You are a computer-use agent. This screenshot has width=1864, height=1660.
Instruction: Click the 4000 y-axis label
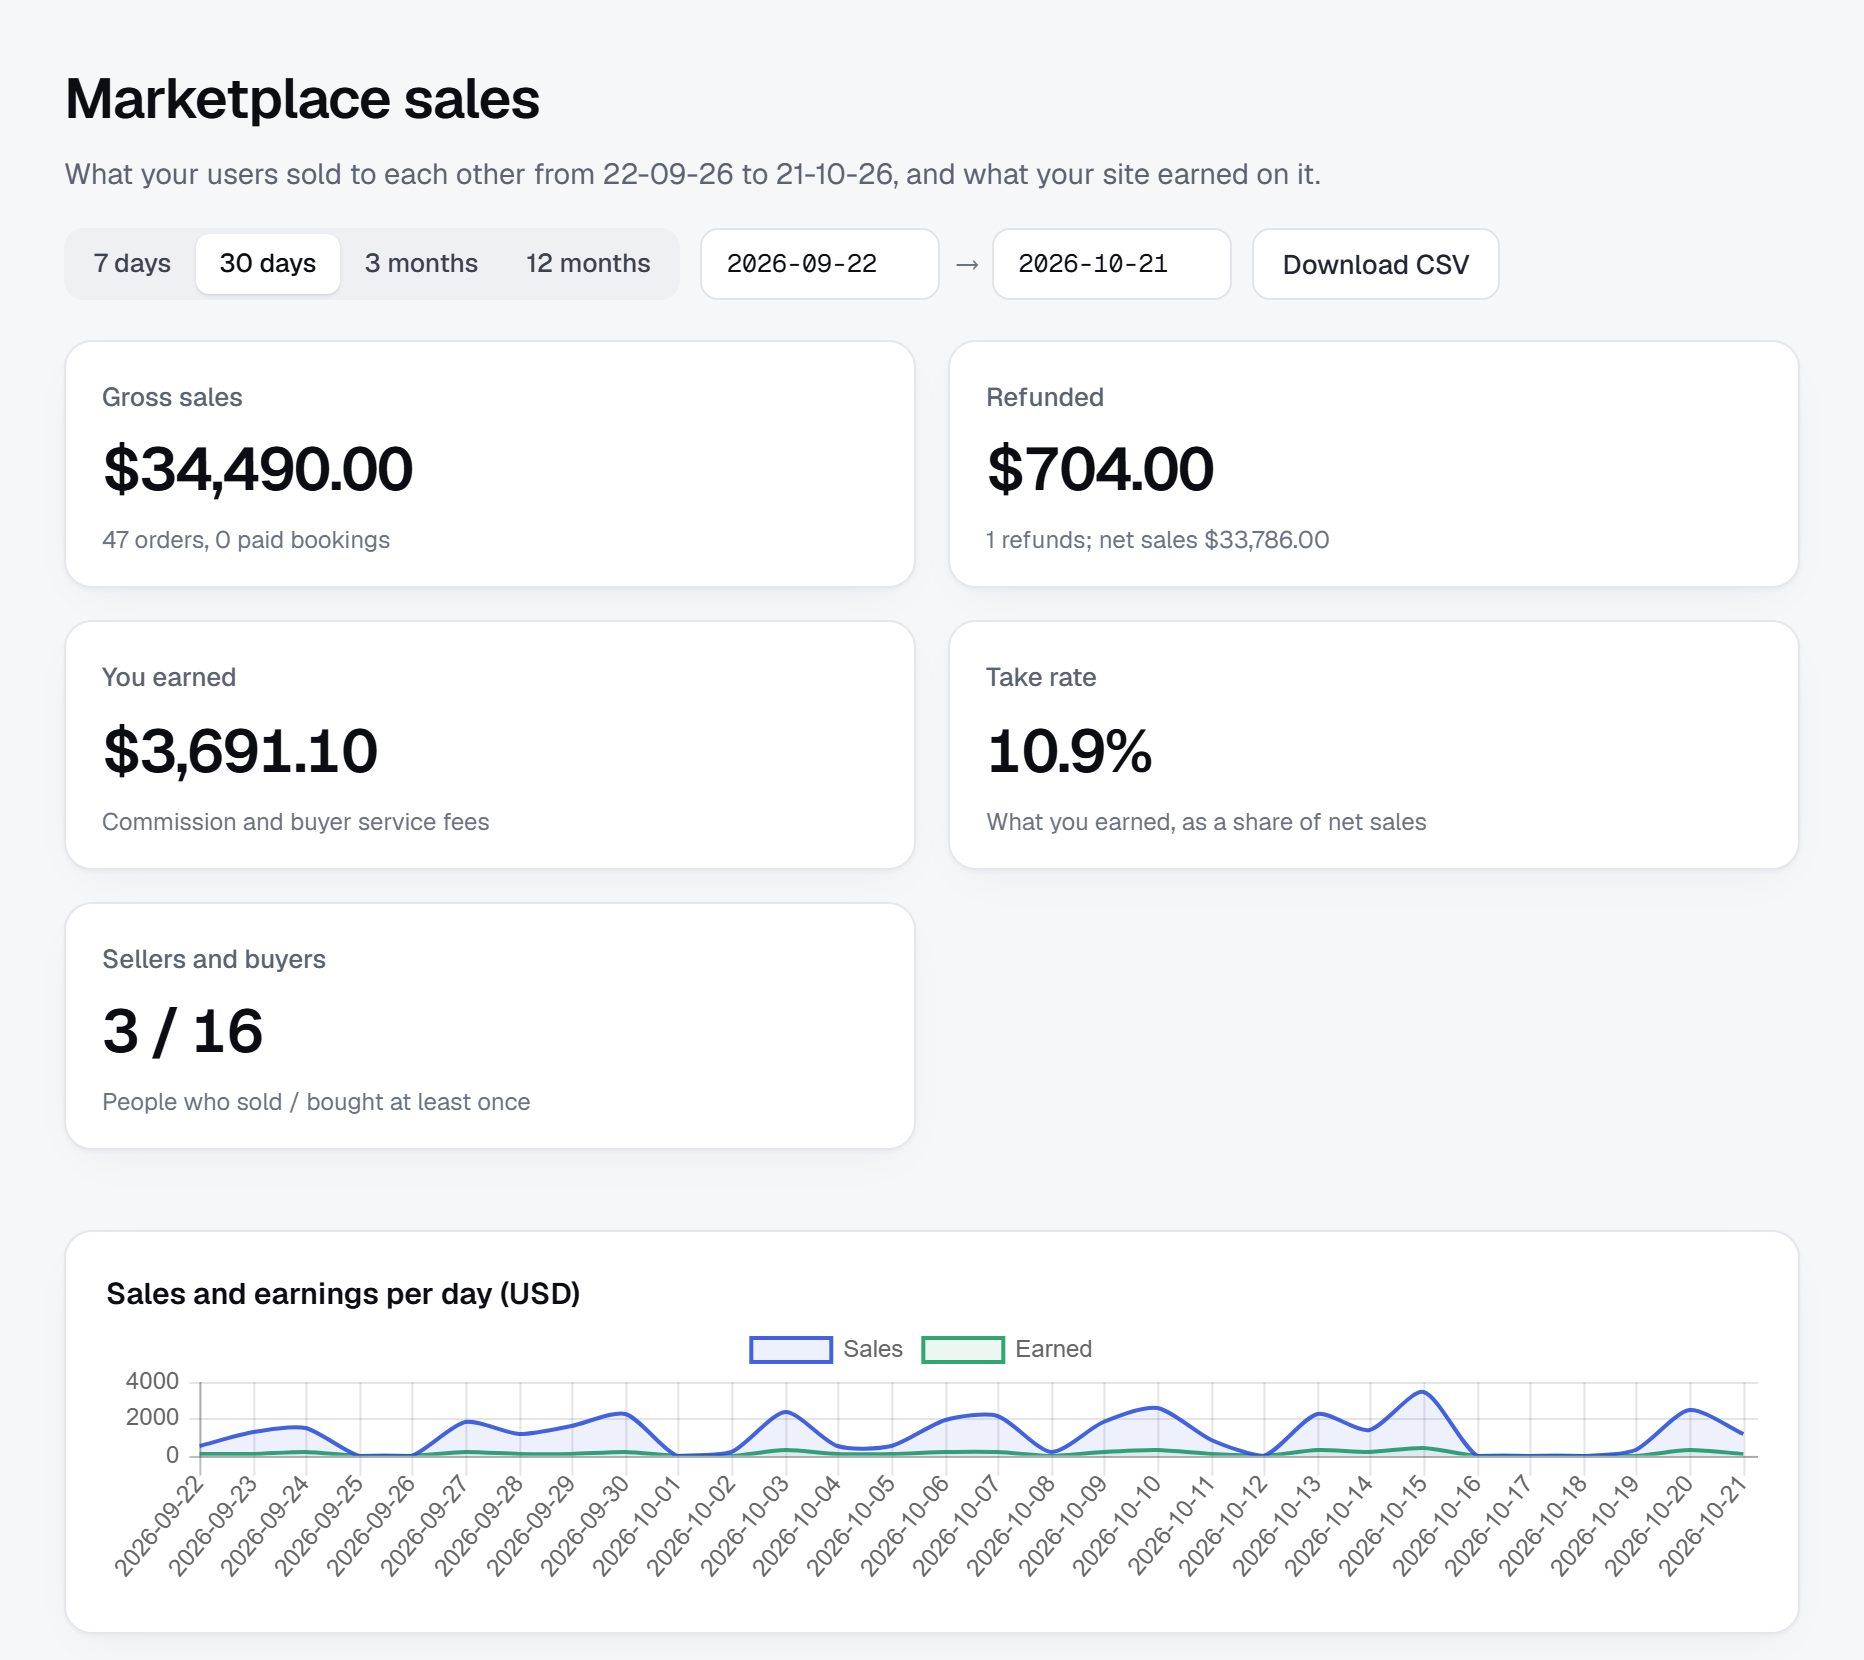click(152, 1381)
